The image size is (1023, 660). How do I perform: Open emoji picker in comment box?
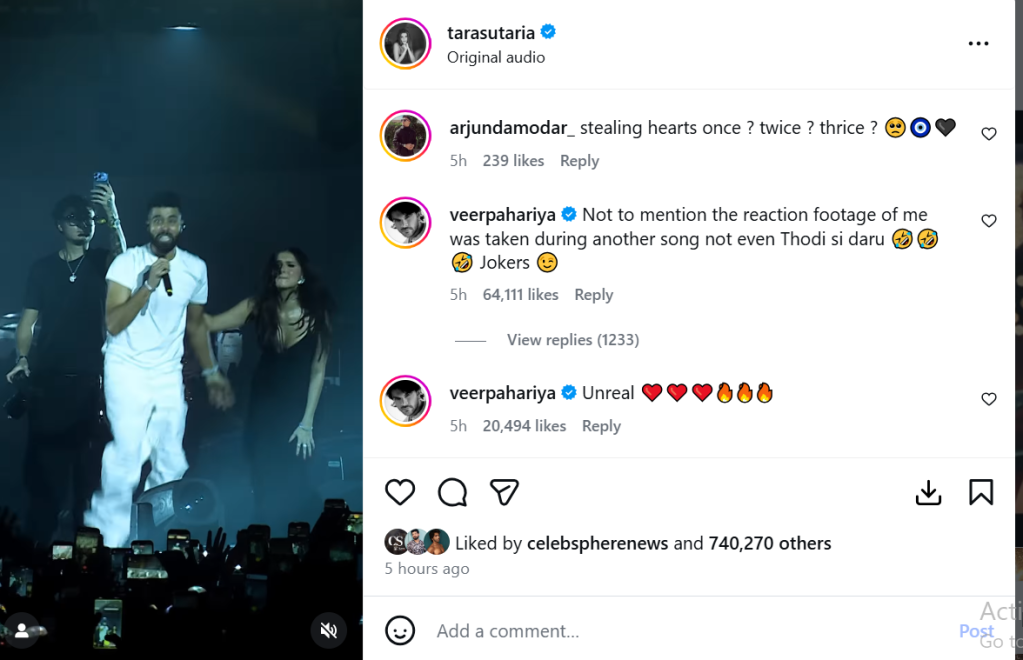[400, 631]
